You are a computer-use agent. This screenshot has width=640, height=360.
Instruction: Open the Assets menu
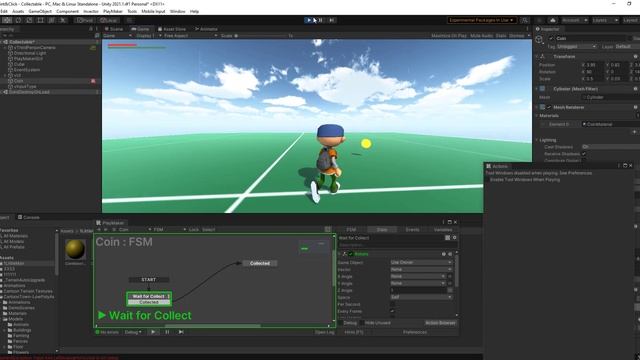18,11
